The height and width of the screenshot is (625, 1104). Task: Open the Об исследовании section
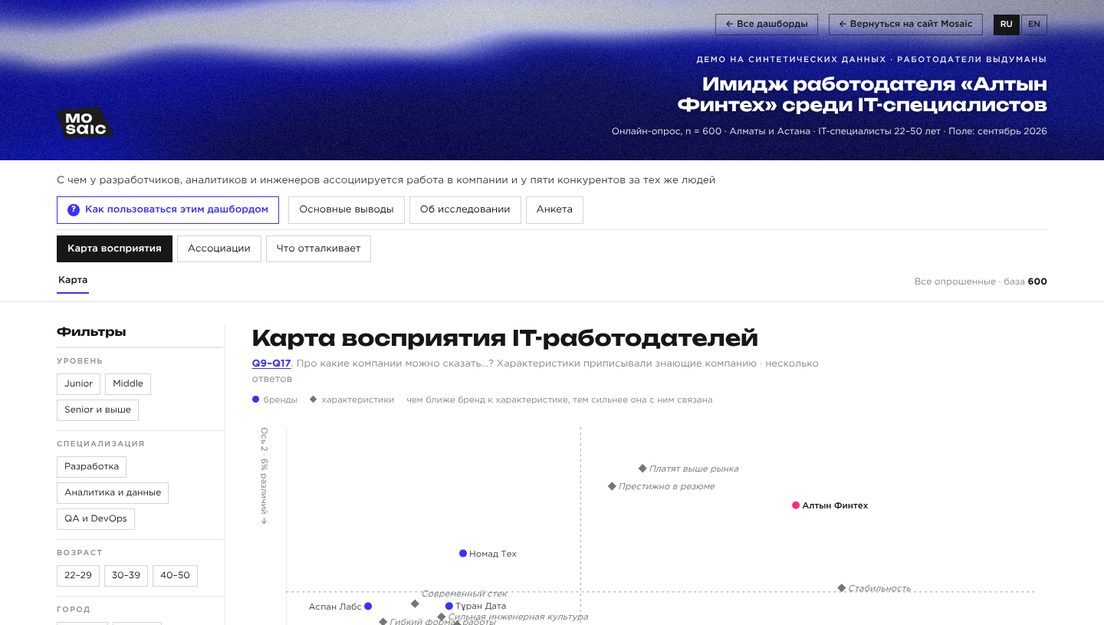465,210
